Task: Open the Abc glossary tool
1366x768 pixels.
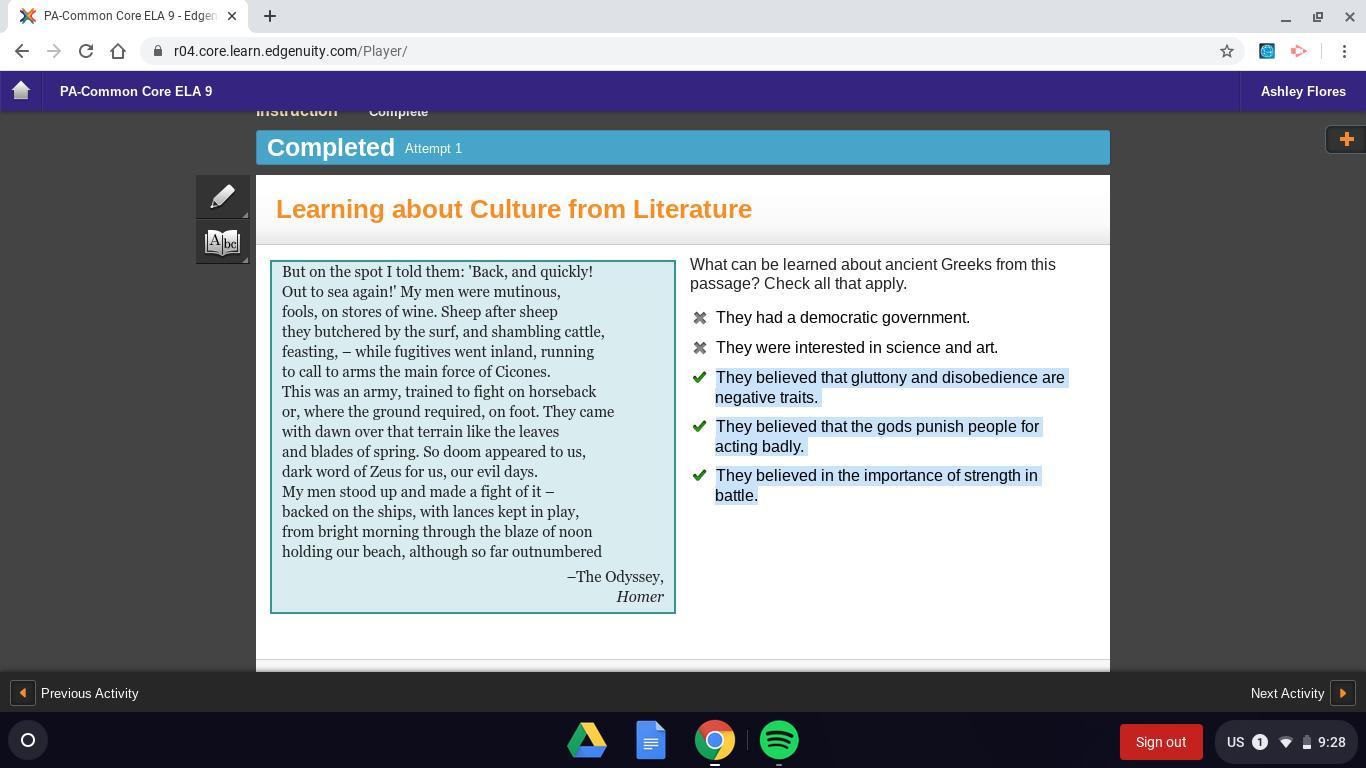Action: [x=223, y=242]
